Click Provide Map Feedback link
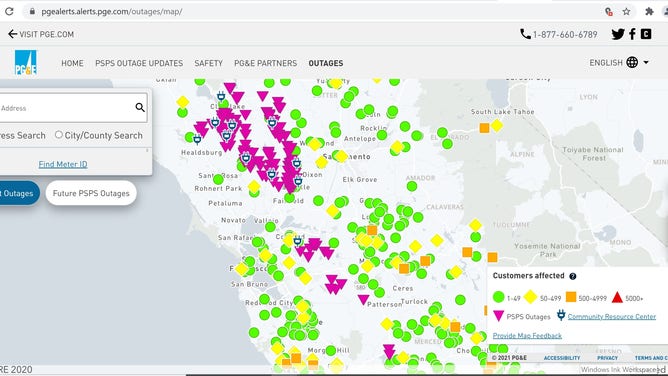The height and width of the screenshot is (376, 668). [x=527, y=336]
